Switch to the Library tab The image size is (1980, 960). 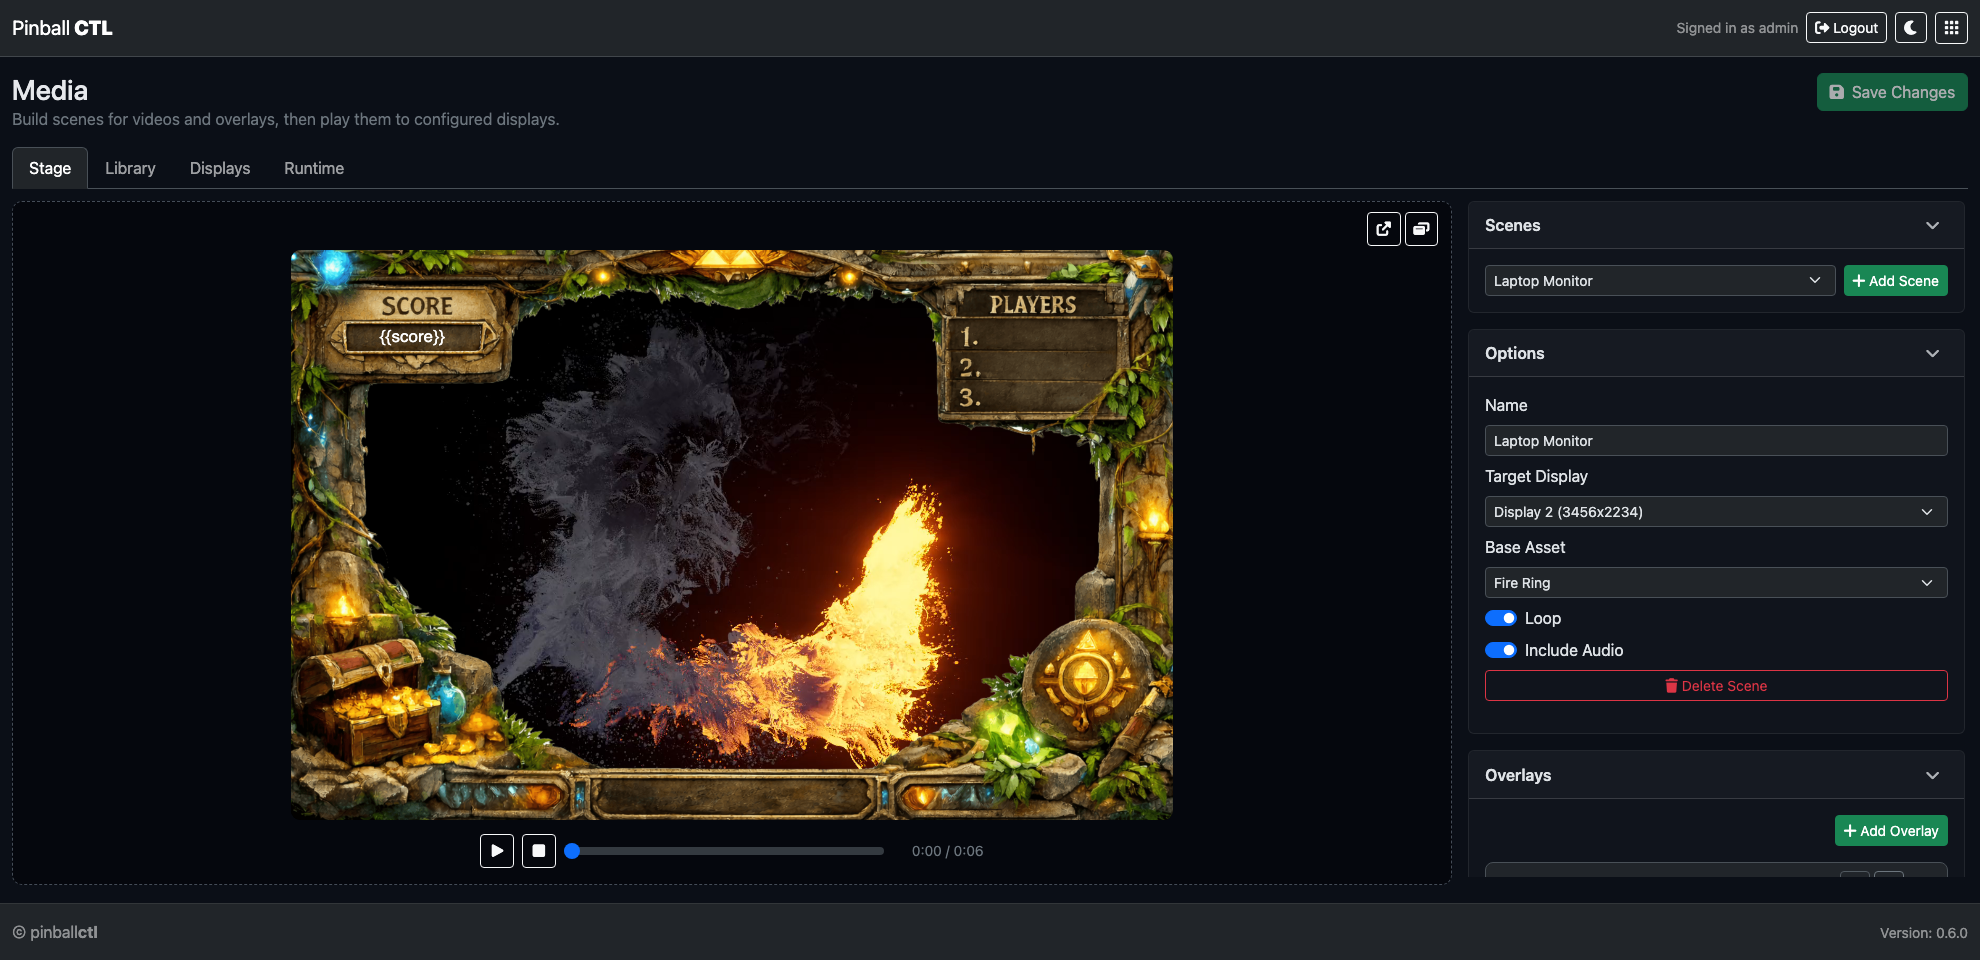pos(130,168)
